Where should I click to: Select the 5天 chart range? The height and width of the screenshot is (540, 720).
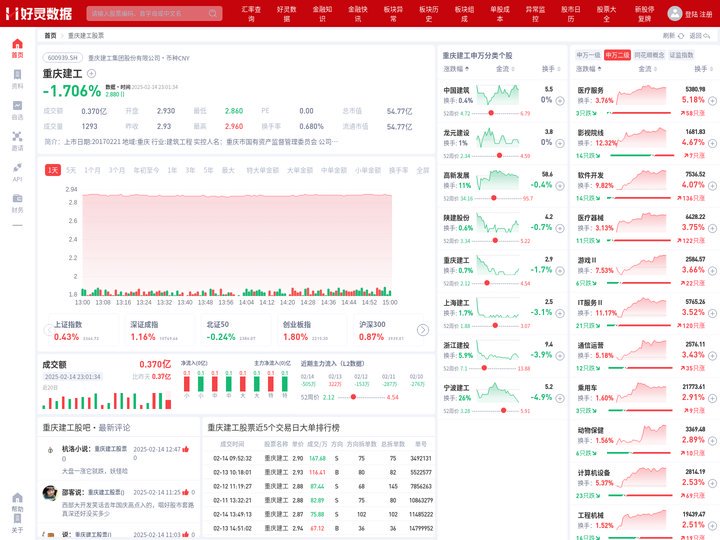(71, 170)
